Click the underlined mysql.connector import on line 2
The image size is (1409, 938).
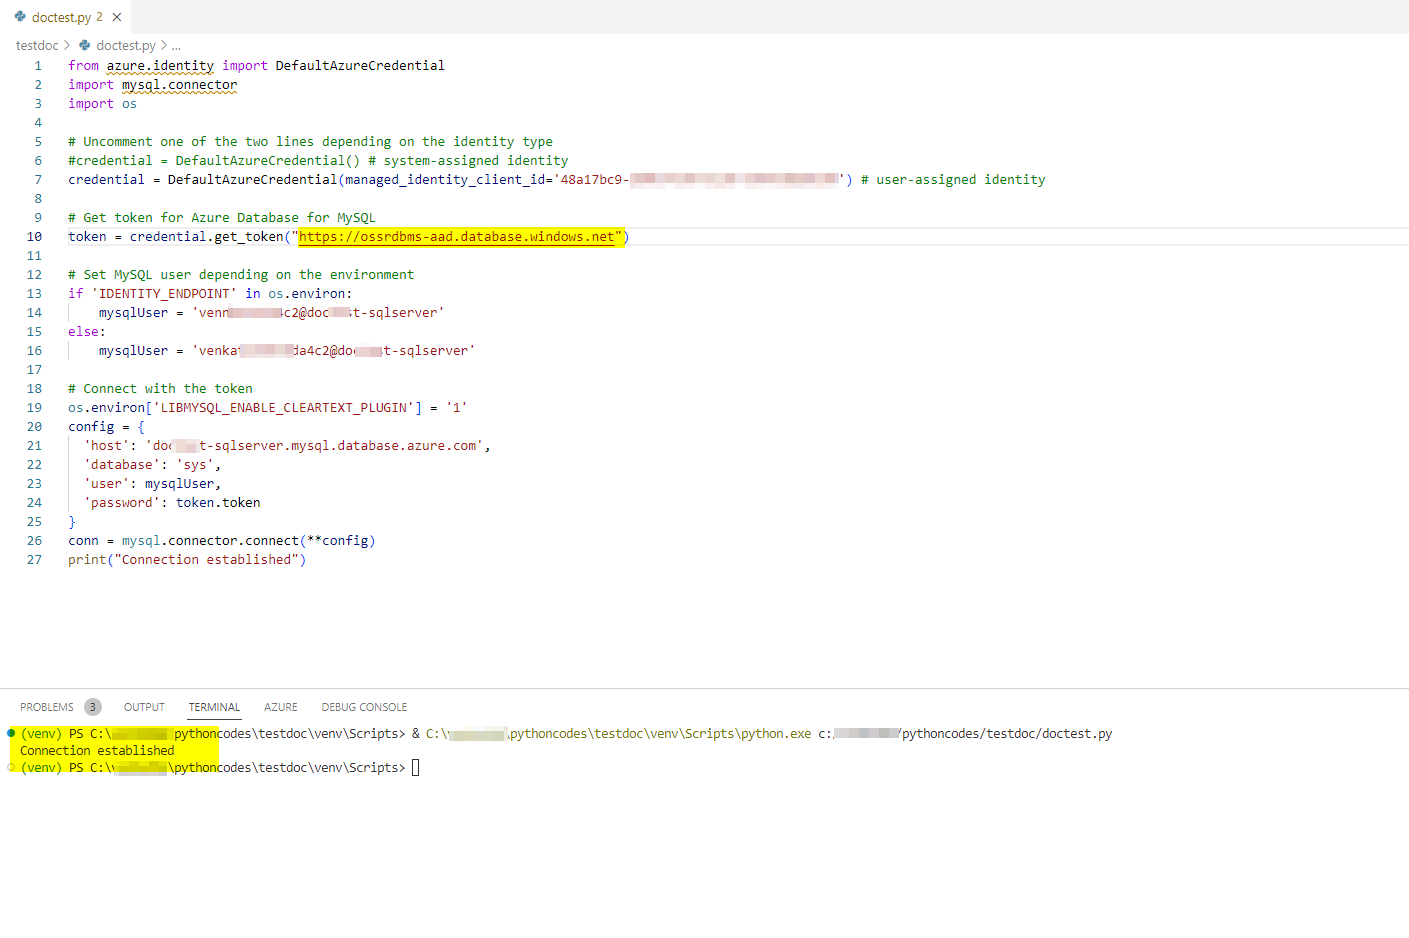pyautogui.click(x=179, y=84)
